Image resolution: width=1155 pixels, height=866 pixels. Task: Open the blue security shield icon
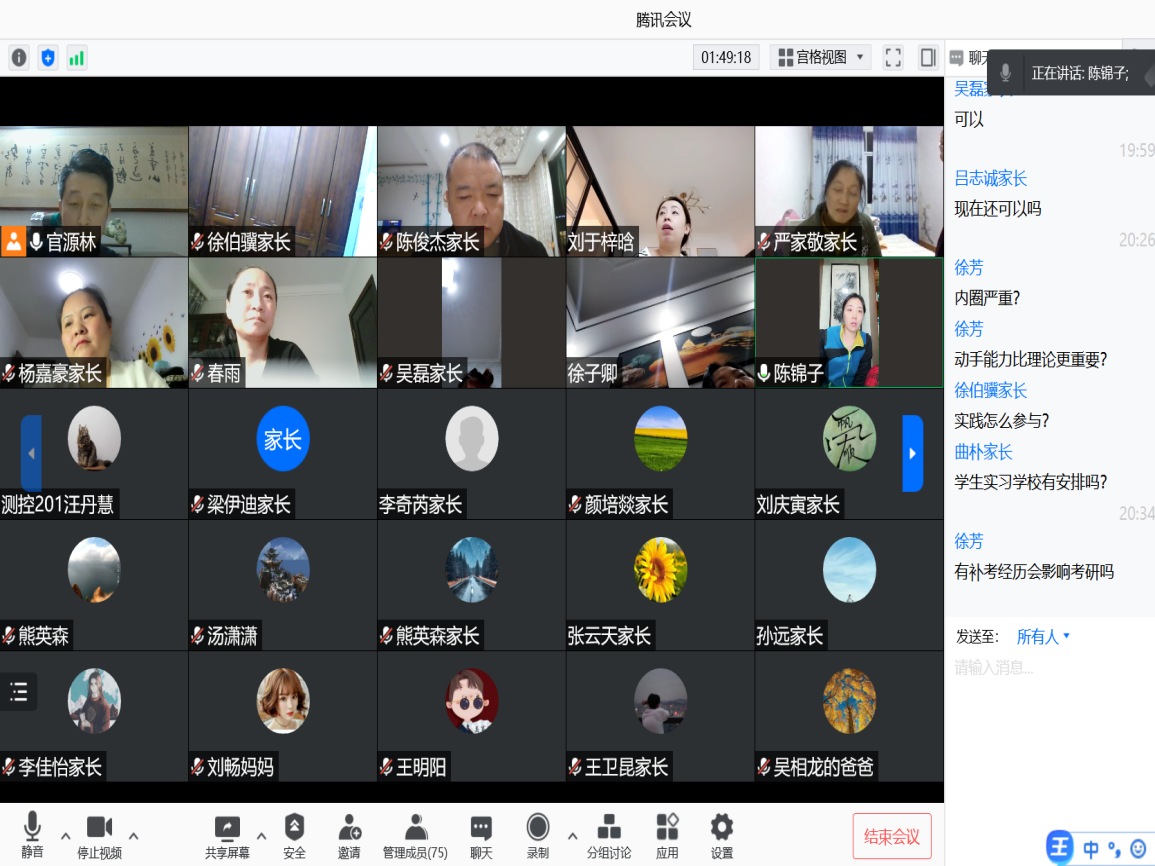pyautogui.click(x=48, y=58)
